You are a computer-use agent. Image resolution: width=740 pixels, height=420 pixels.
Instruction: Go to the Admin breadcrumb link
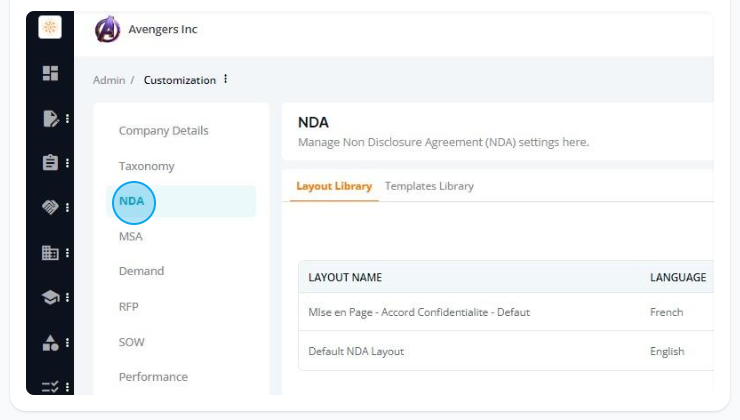109,80
